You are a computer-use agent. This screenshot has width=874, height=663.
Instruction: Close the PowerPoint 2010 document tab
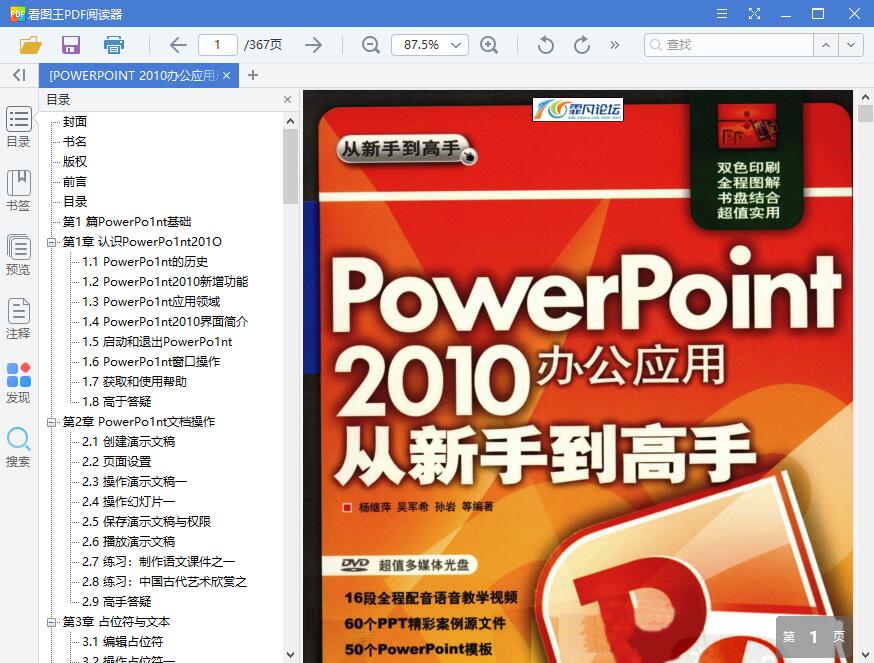(226, 75)
